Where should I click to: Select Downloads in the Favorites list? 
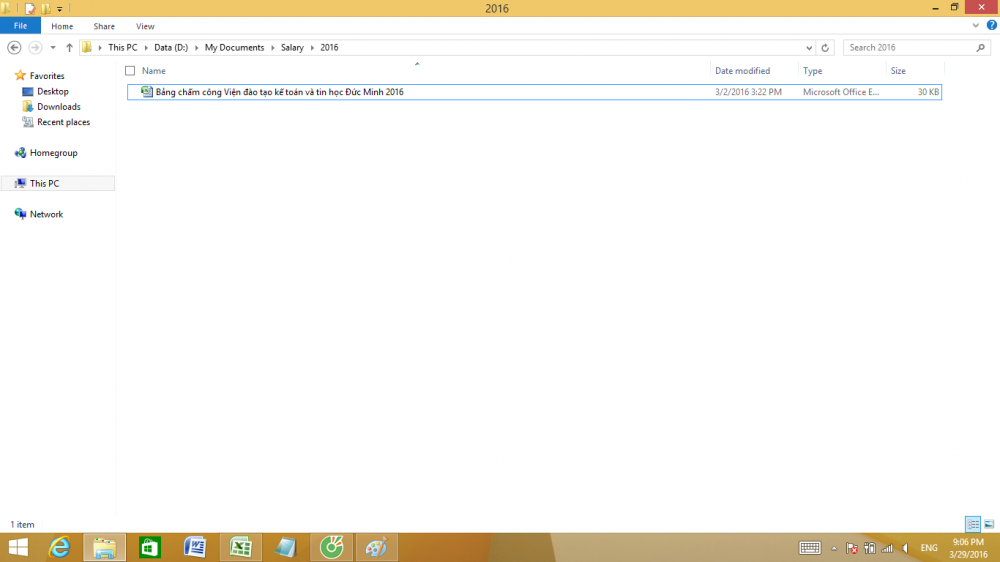(x=58, y=107)
